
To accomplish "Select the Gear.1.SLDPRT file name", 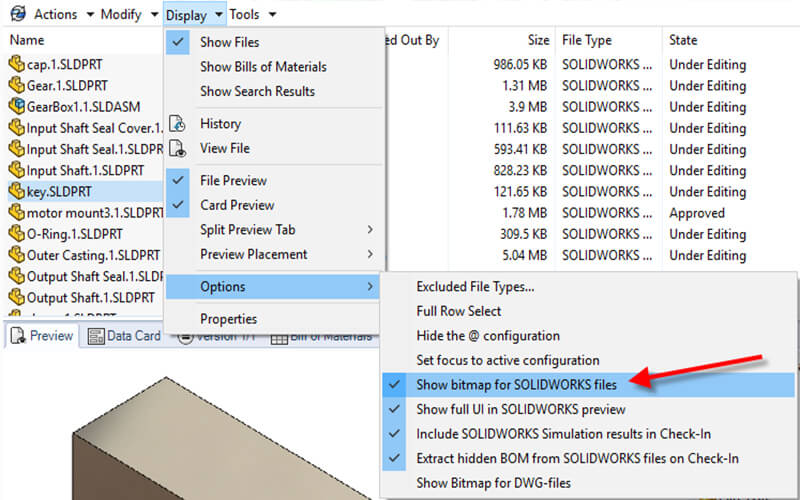I will pyautogui.click(x=67, y=86).
